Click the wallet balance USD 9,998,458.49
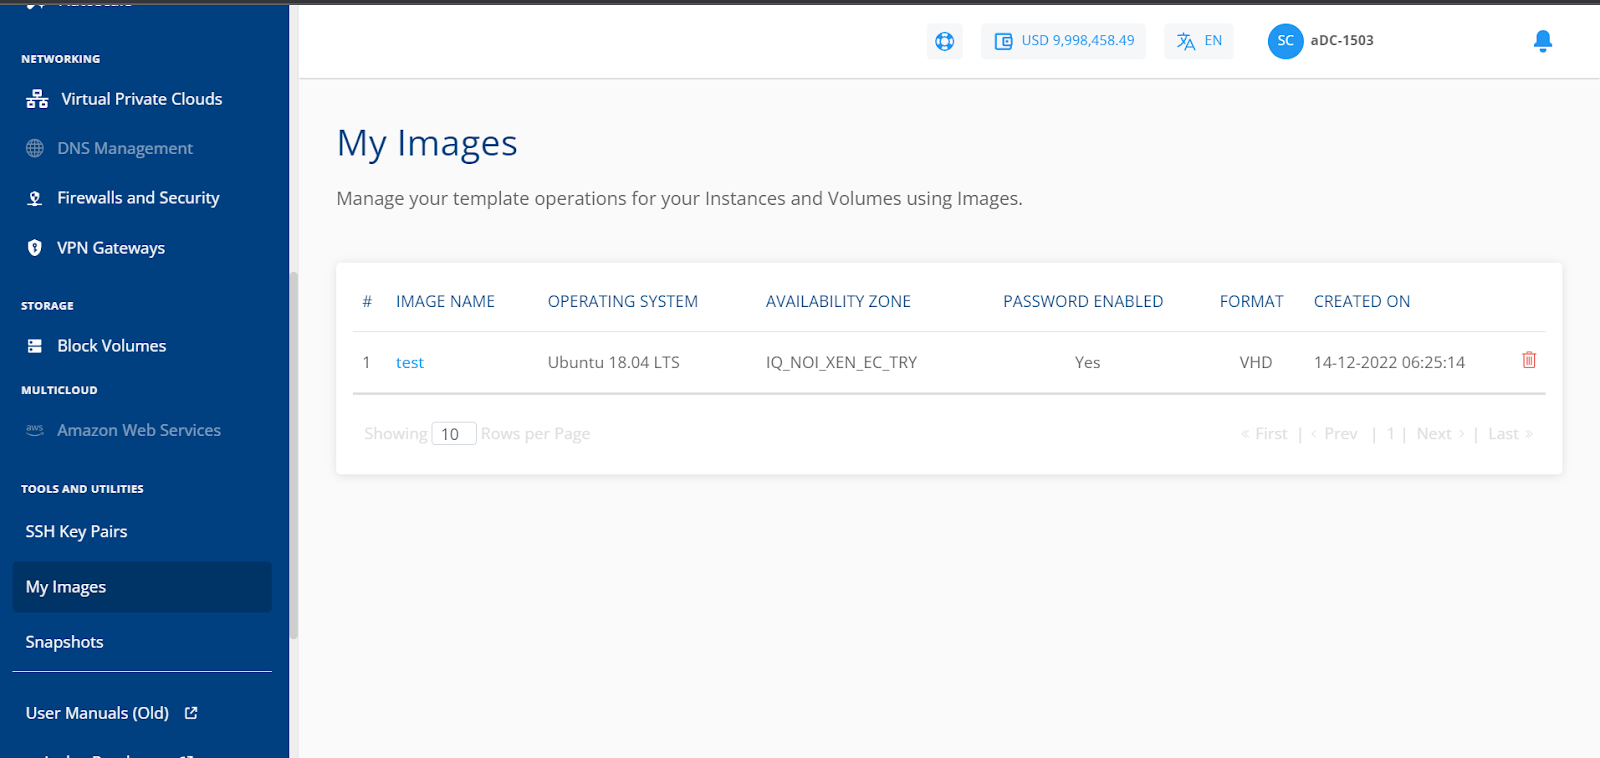1600x758 pixels. pyautogui.click(x=1064, y=41)
